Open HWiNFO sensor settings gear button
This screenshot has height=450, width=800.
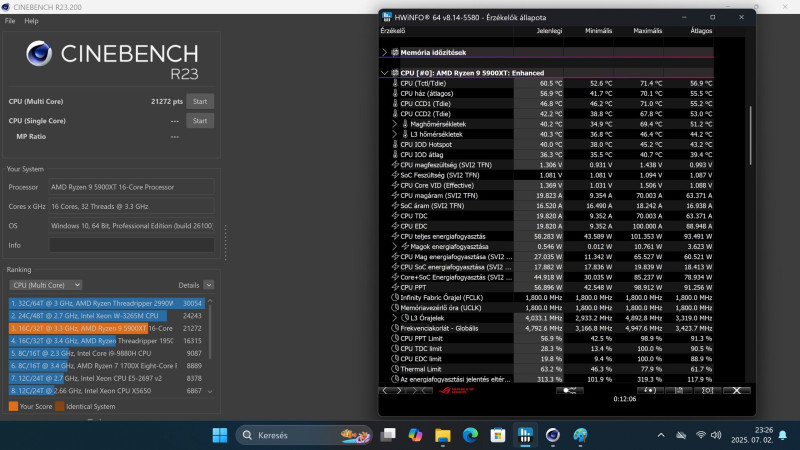click(x=708, y=391)
